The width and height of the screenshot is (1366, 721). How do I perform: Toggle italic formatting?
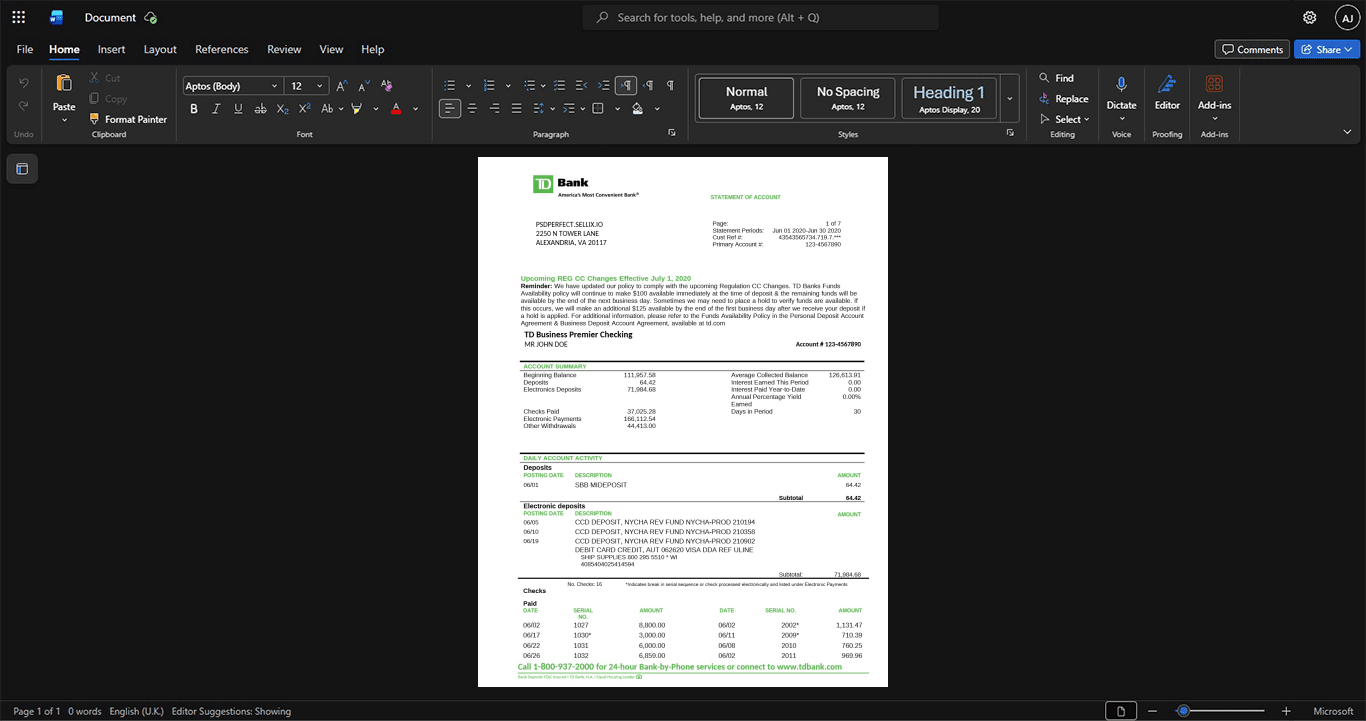click(216, 108)
